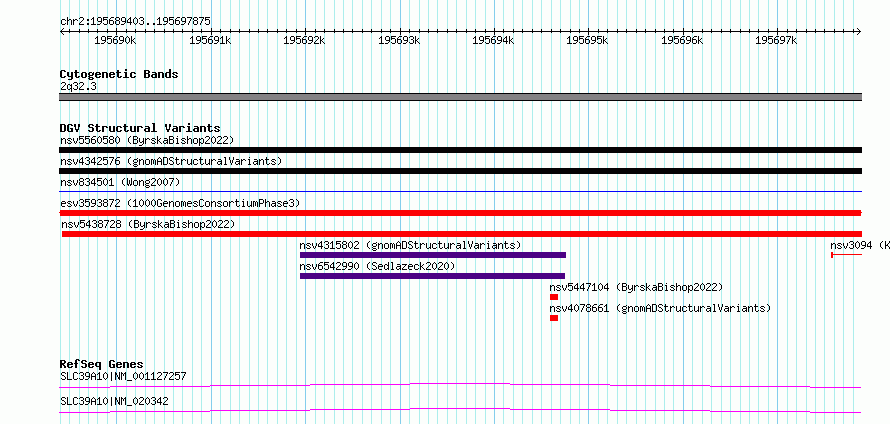Click the black nsv4342576 variant bar
Image resolution: width=890 pixels, height=424 pixels.
460,171
